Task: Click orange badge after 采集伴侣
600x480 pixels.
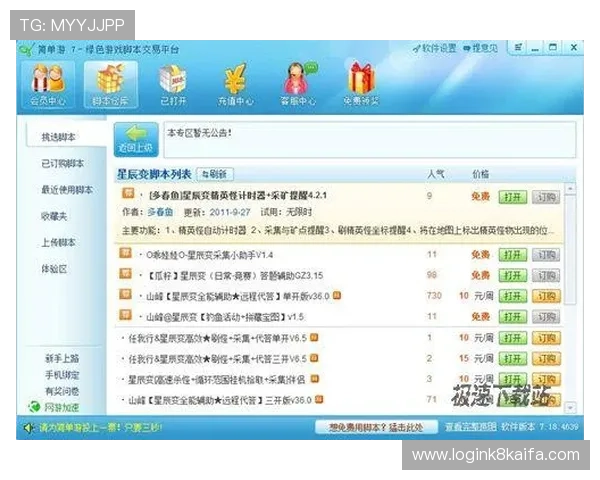Action: 315,379
